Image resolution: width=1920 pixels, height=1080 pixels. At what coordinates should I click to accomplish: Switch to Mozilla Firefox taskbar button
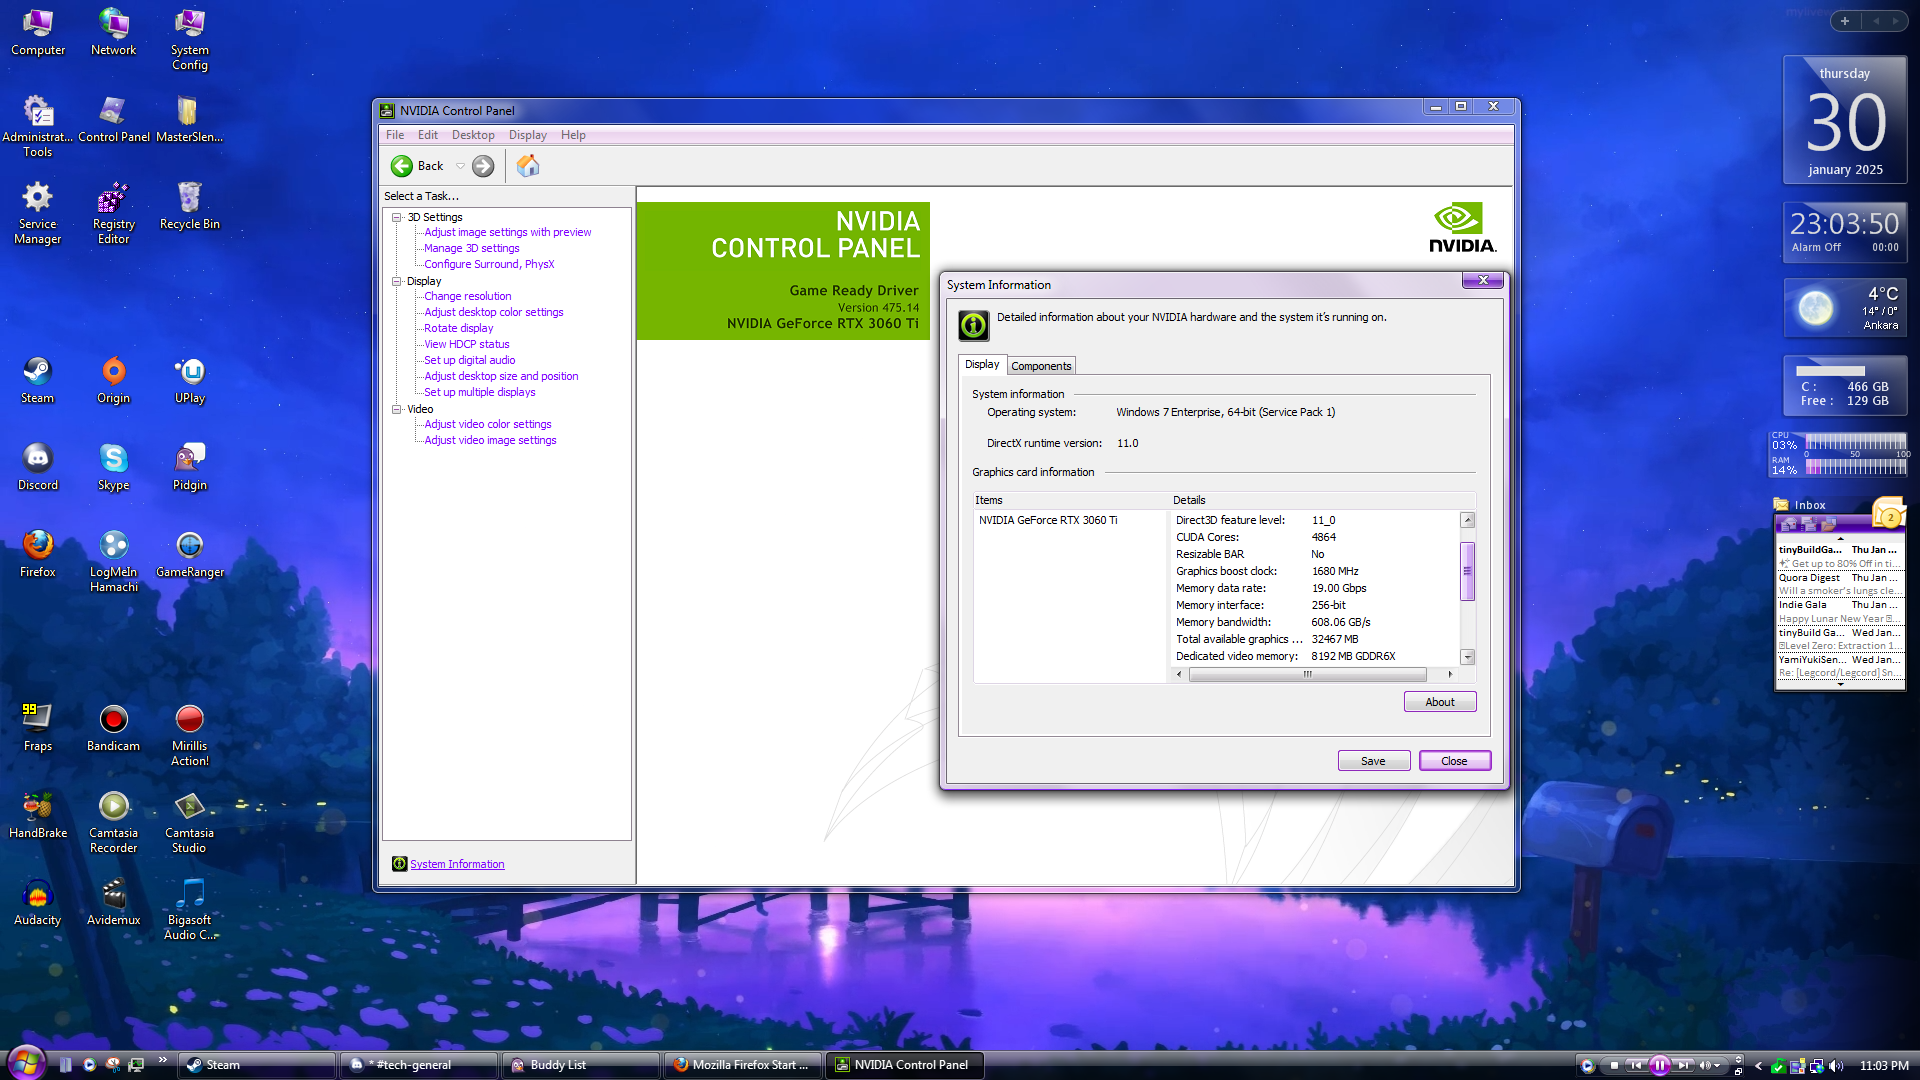pyautogui.click(x=741, y=1065)
